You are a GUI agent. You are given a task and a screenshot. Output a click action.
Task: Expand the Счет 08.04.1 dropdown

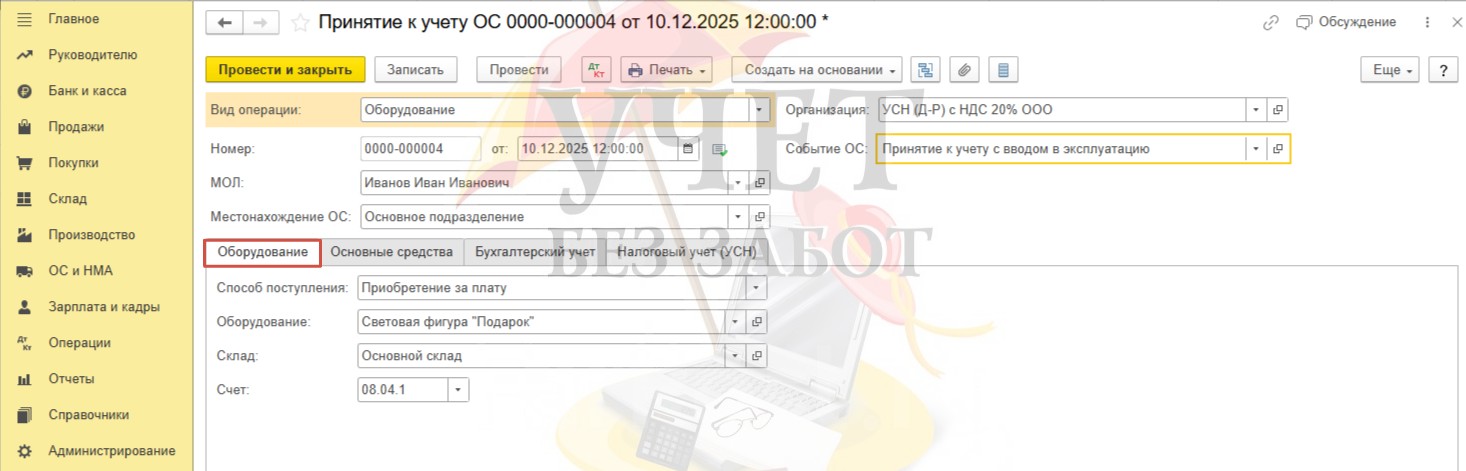pos(459,389)
